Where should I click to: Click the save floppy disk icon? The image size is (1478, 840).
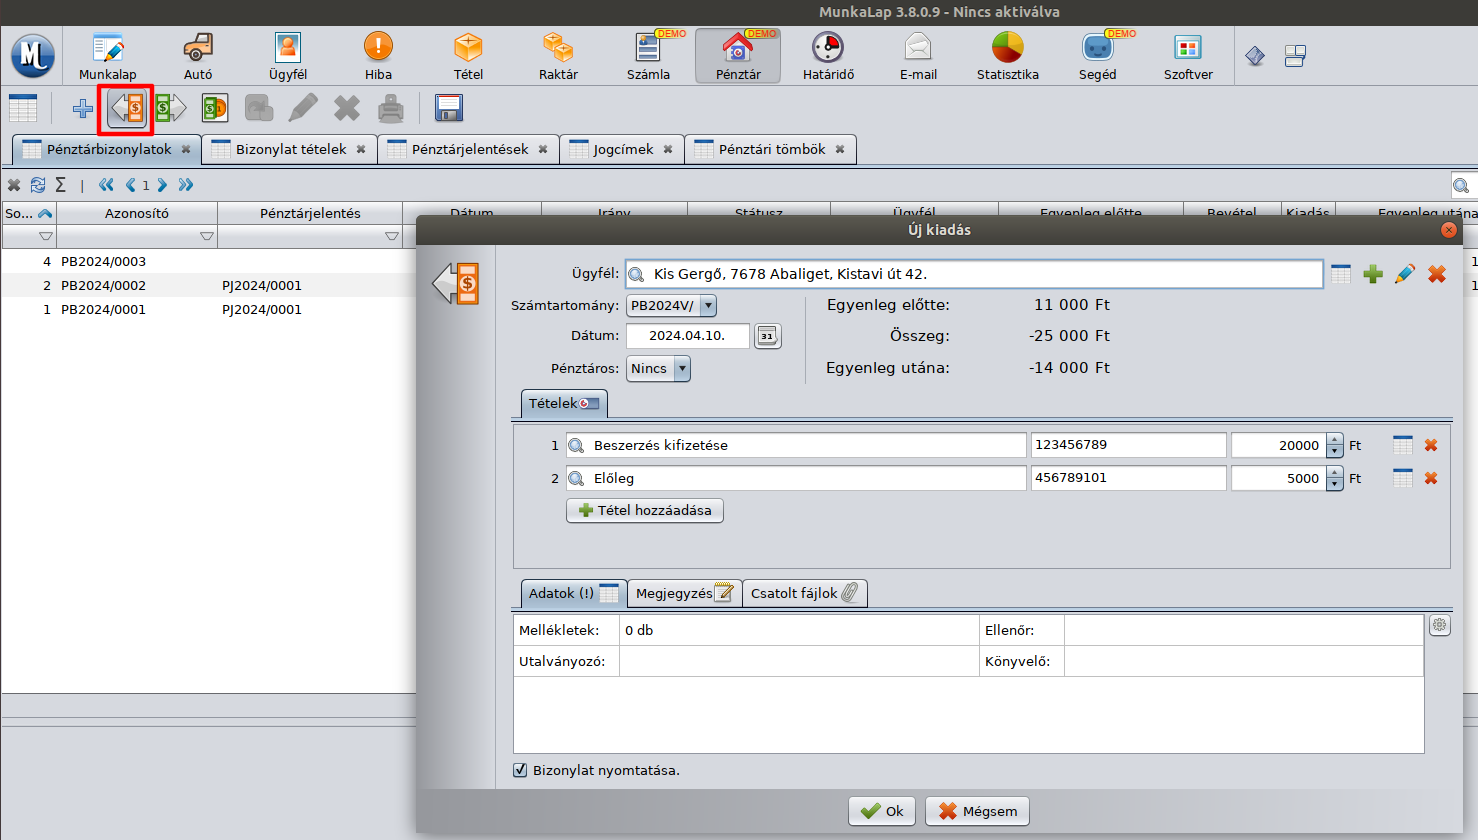coord(449,108)
